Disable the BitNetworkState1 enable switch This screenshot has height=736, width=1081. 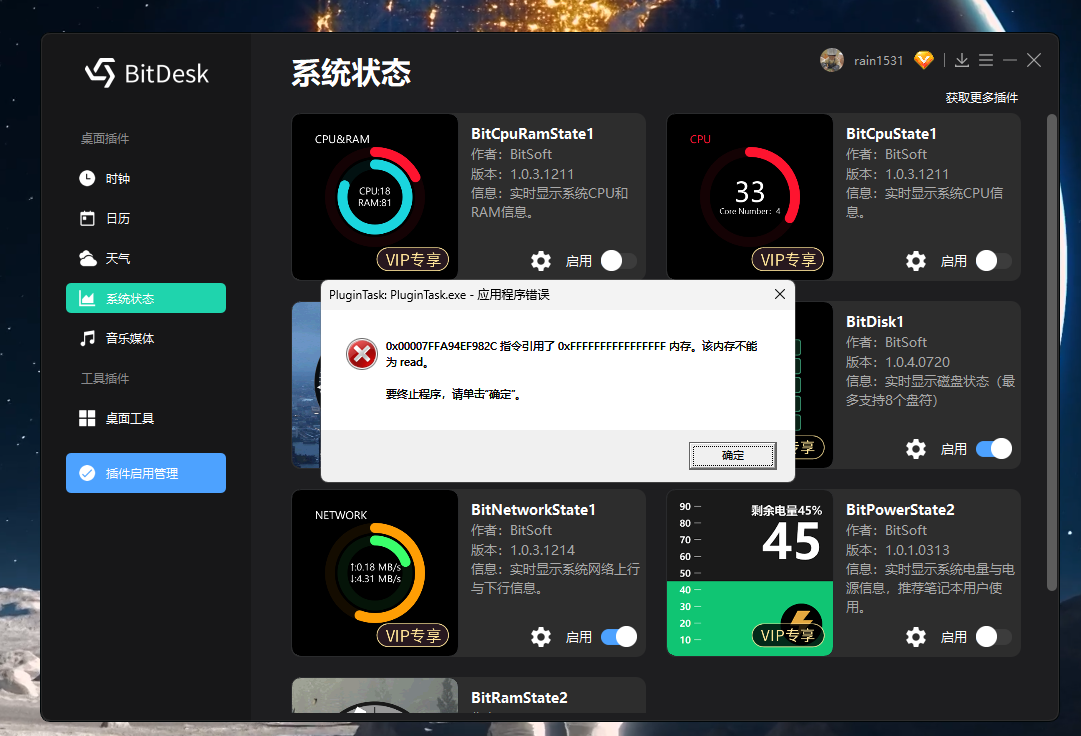[618, 637]
